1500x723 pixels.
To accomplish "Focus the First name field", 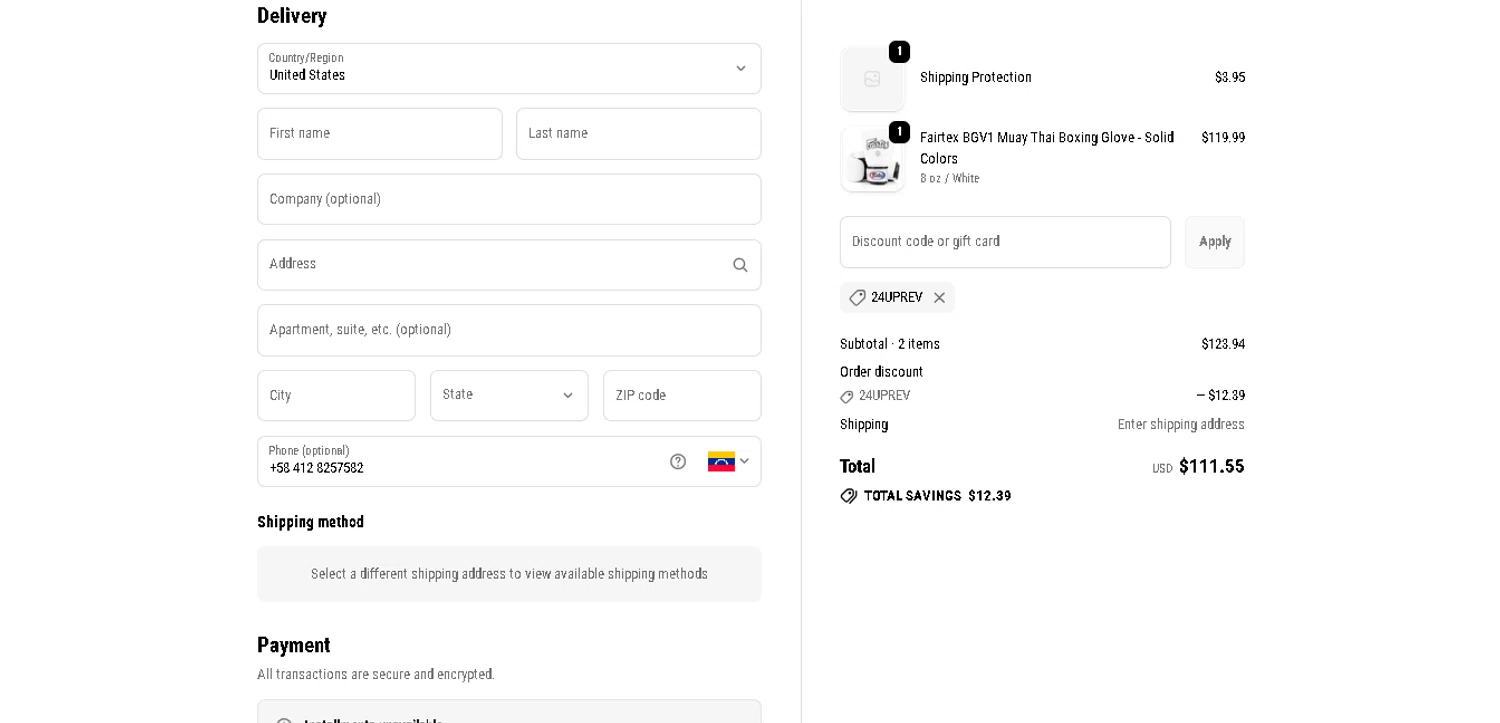I will pos(379,134).
